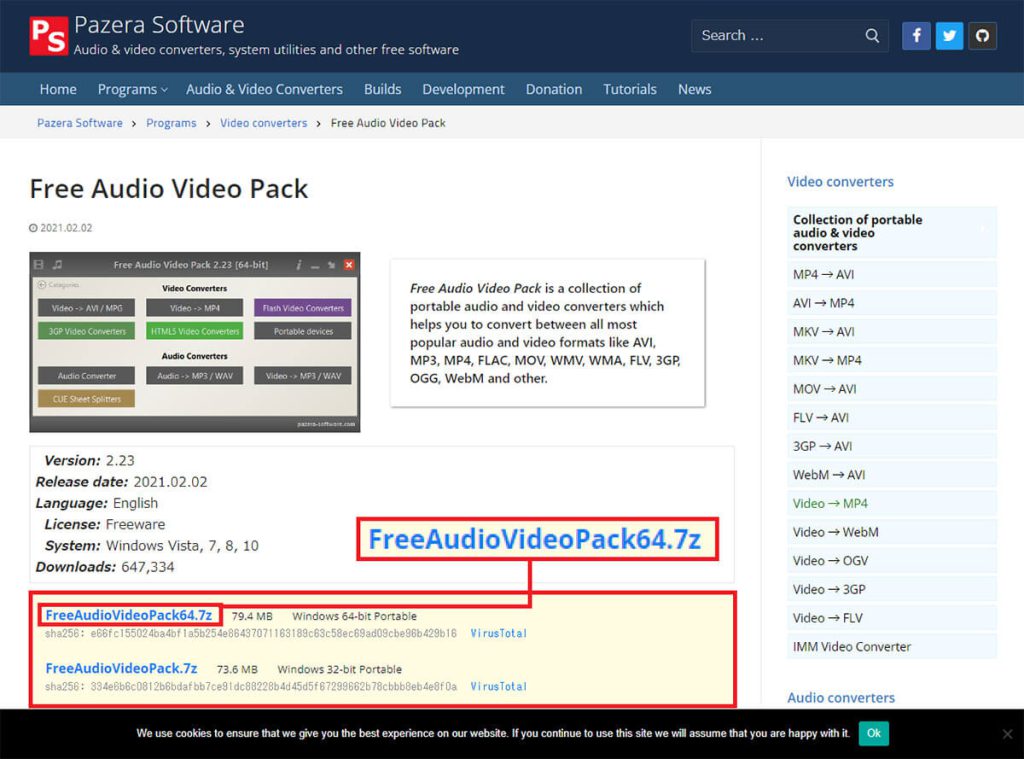Screen dimensions: 1024x759
Task: Click the 2021.02.02 post date
Action: (66, 228)
